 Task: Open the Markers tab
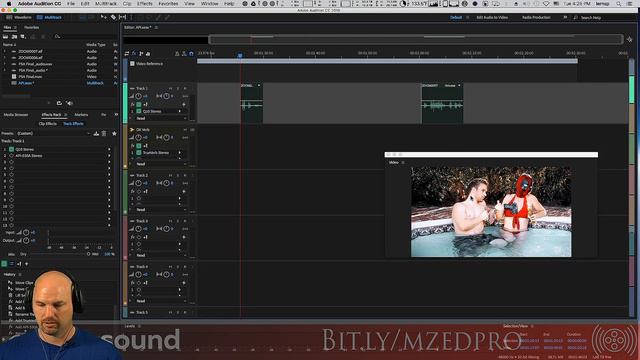tap(81, 115)
